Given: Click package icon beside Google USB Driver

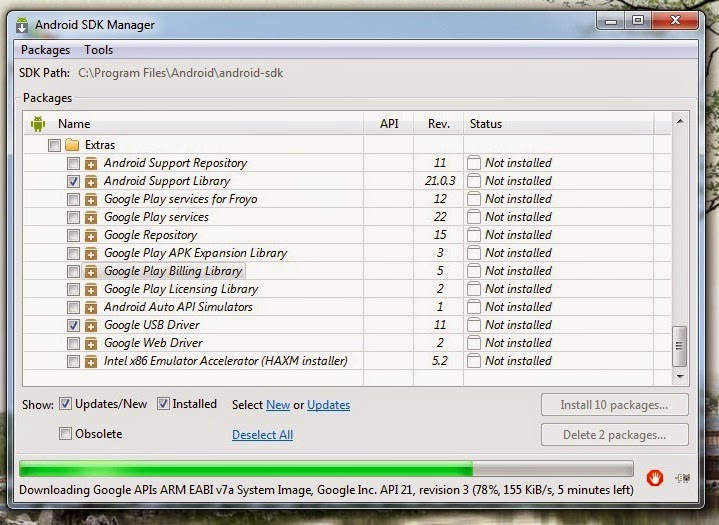Looking at the screenshot, I should [91, 325].
